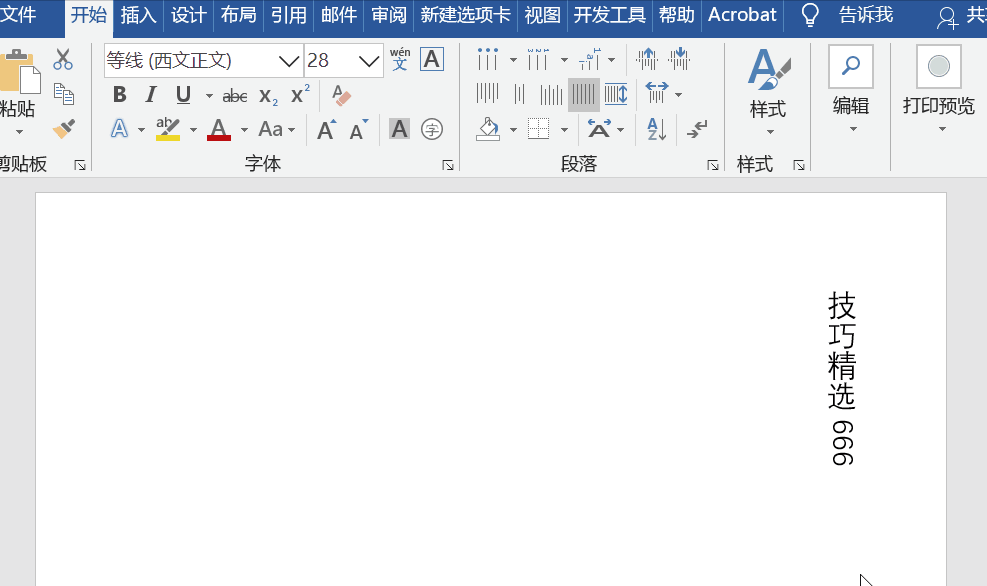Insert enclosed character circle icon

point(432,129)
